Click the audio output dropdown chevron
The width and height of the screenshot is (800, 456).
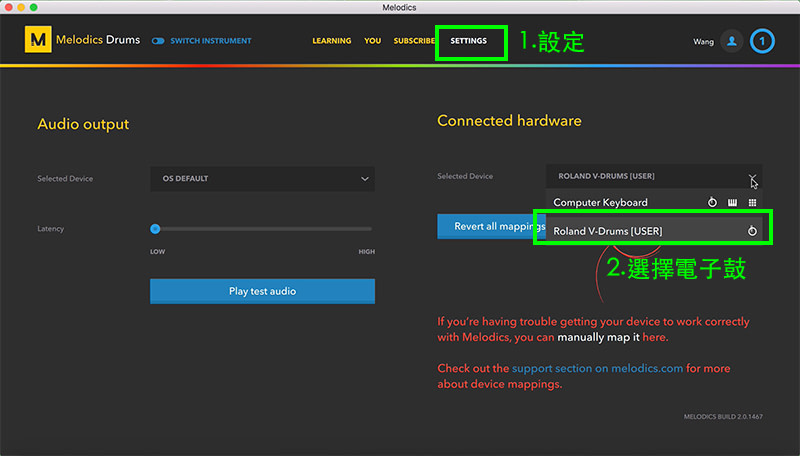pos(365,179)
